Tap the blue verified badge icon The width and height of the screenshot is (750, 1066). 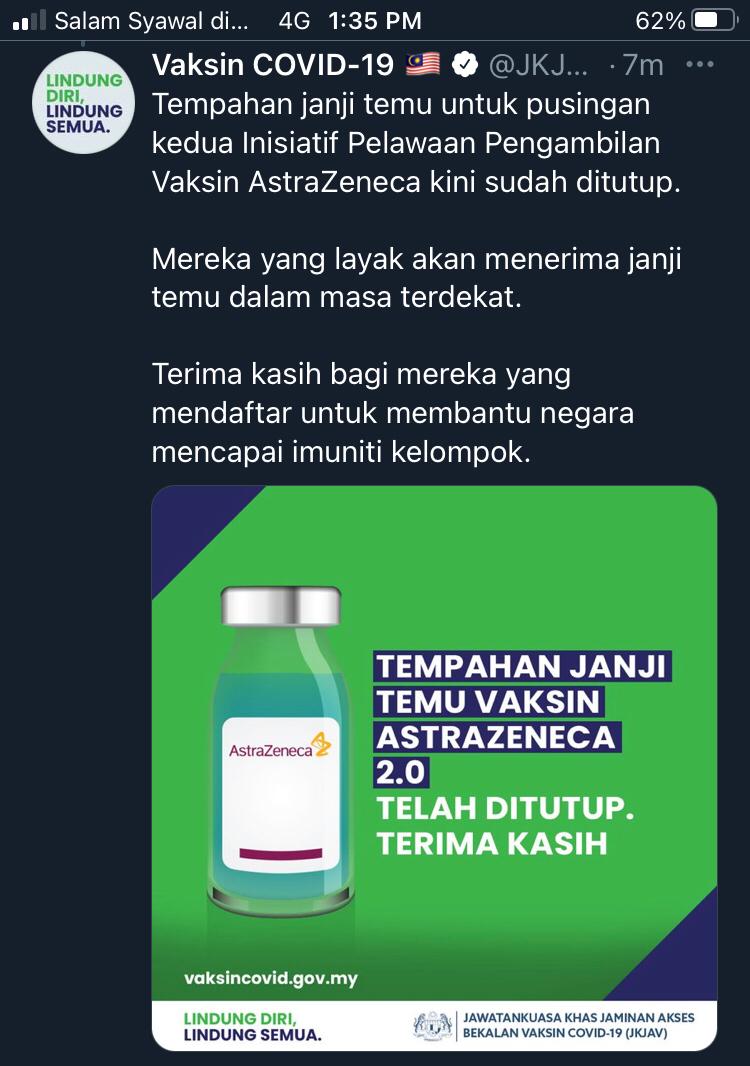click(x=465, y=65)
